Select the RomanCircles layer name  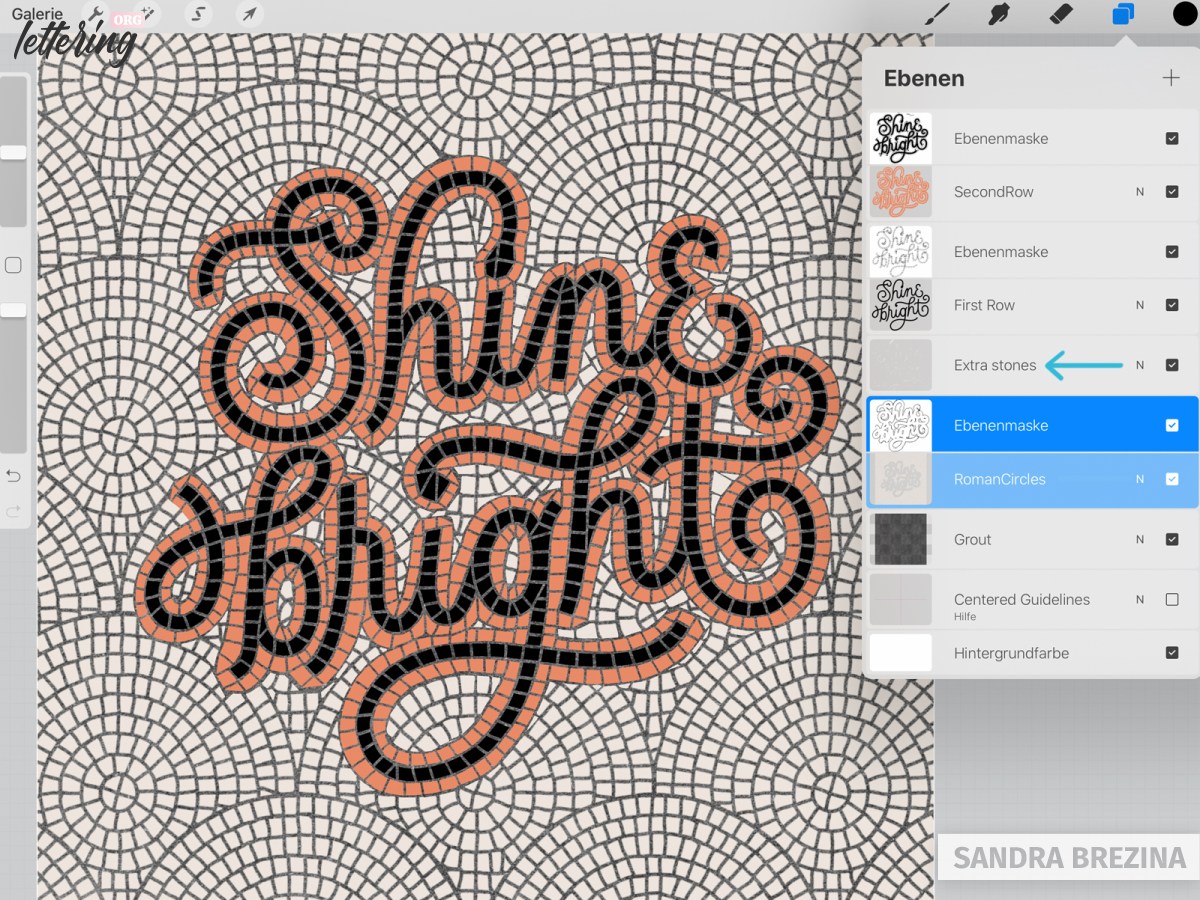click(x=1000, y=479)
